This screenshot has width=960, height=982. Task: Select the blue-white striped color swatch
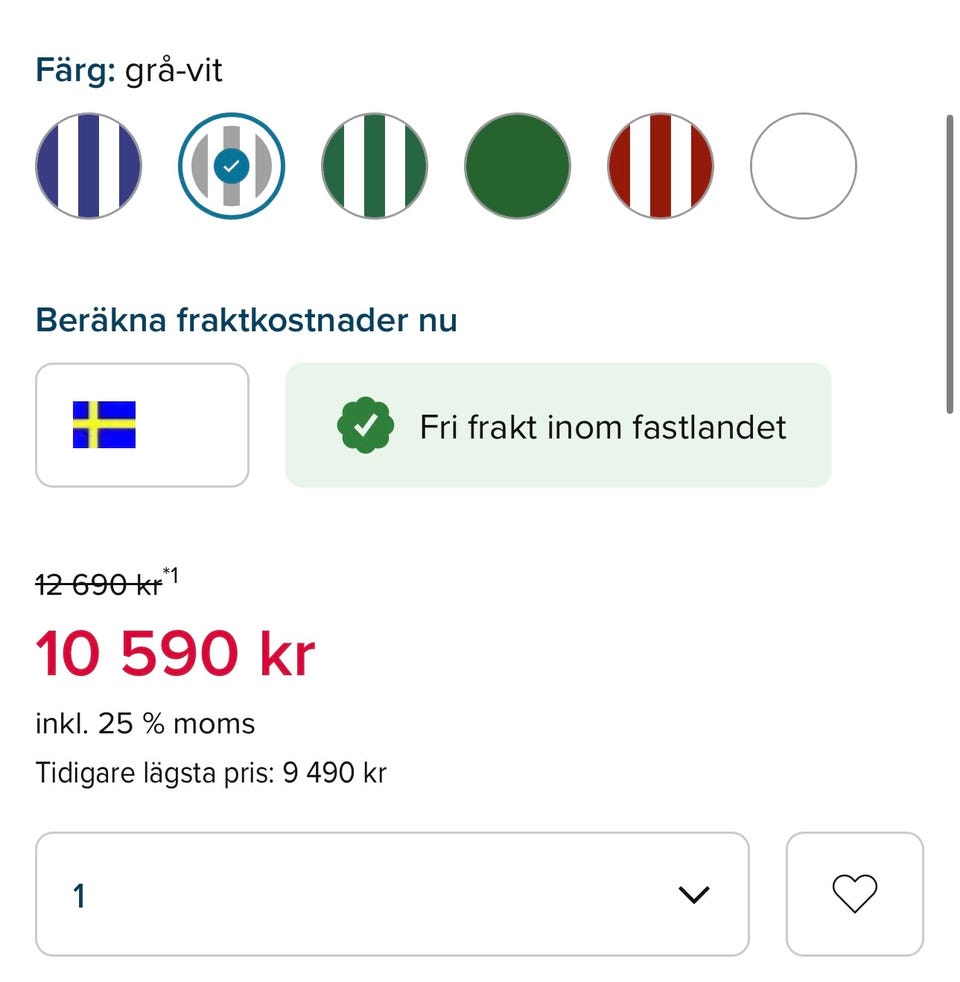(88, 166)
